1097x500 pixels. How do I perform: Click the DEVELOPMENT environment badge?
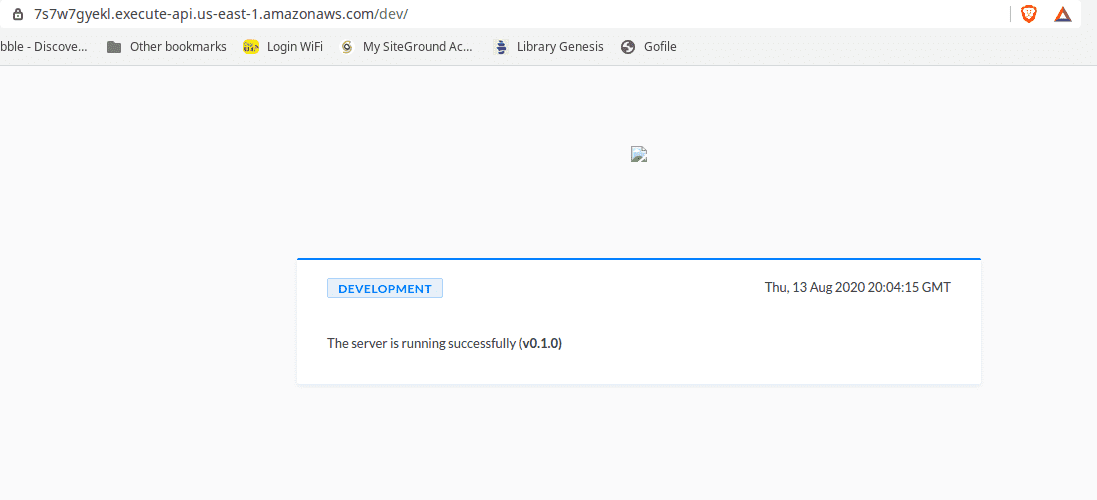[384, 289]
